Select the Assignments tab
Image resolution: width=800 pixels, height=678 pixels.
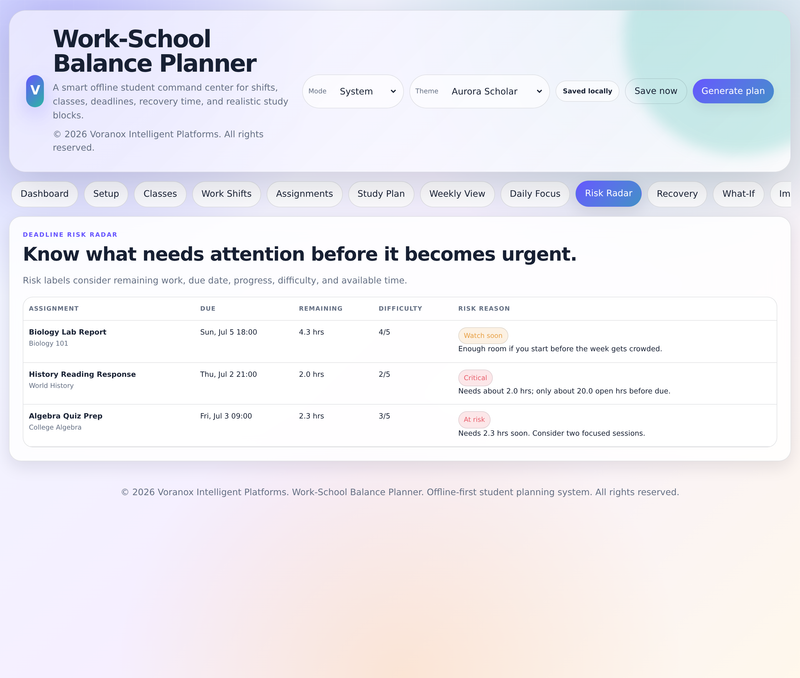point(304,194)
